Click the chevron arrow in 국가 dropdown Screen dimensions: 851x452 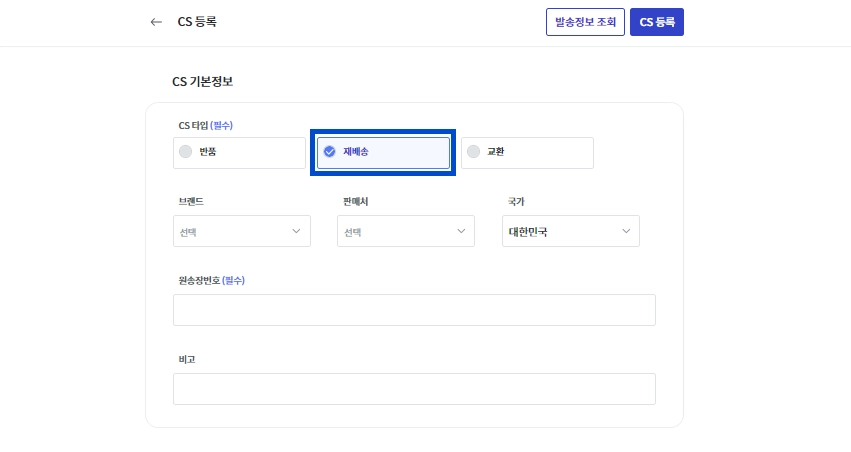point(626,231)
